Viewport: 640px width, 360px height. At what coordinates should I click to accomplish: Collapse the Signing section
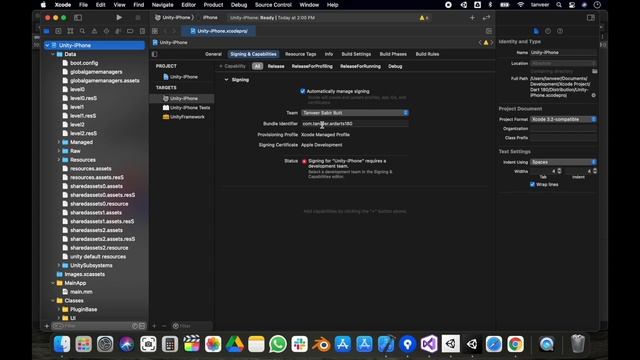(226, 80)
